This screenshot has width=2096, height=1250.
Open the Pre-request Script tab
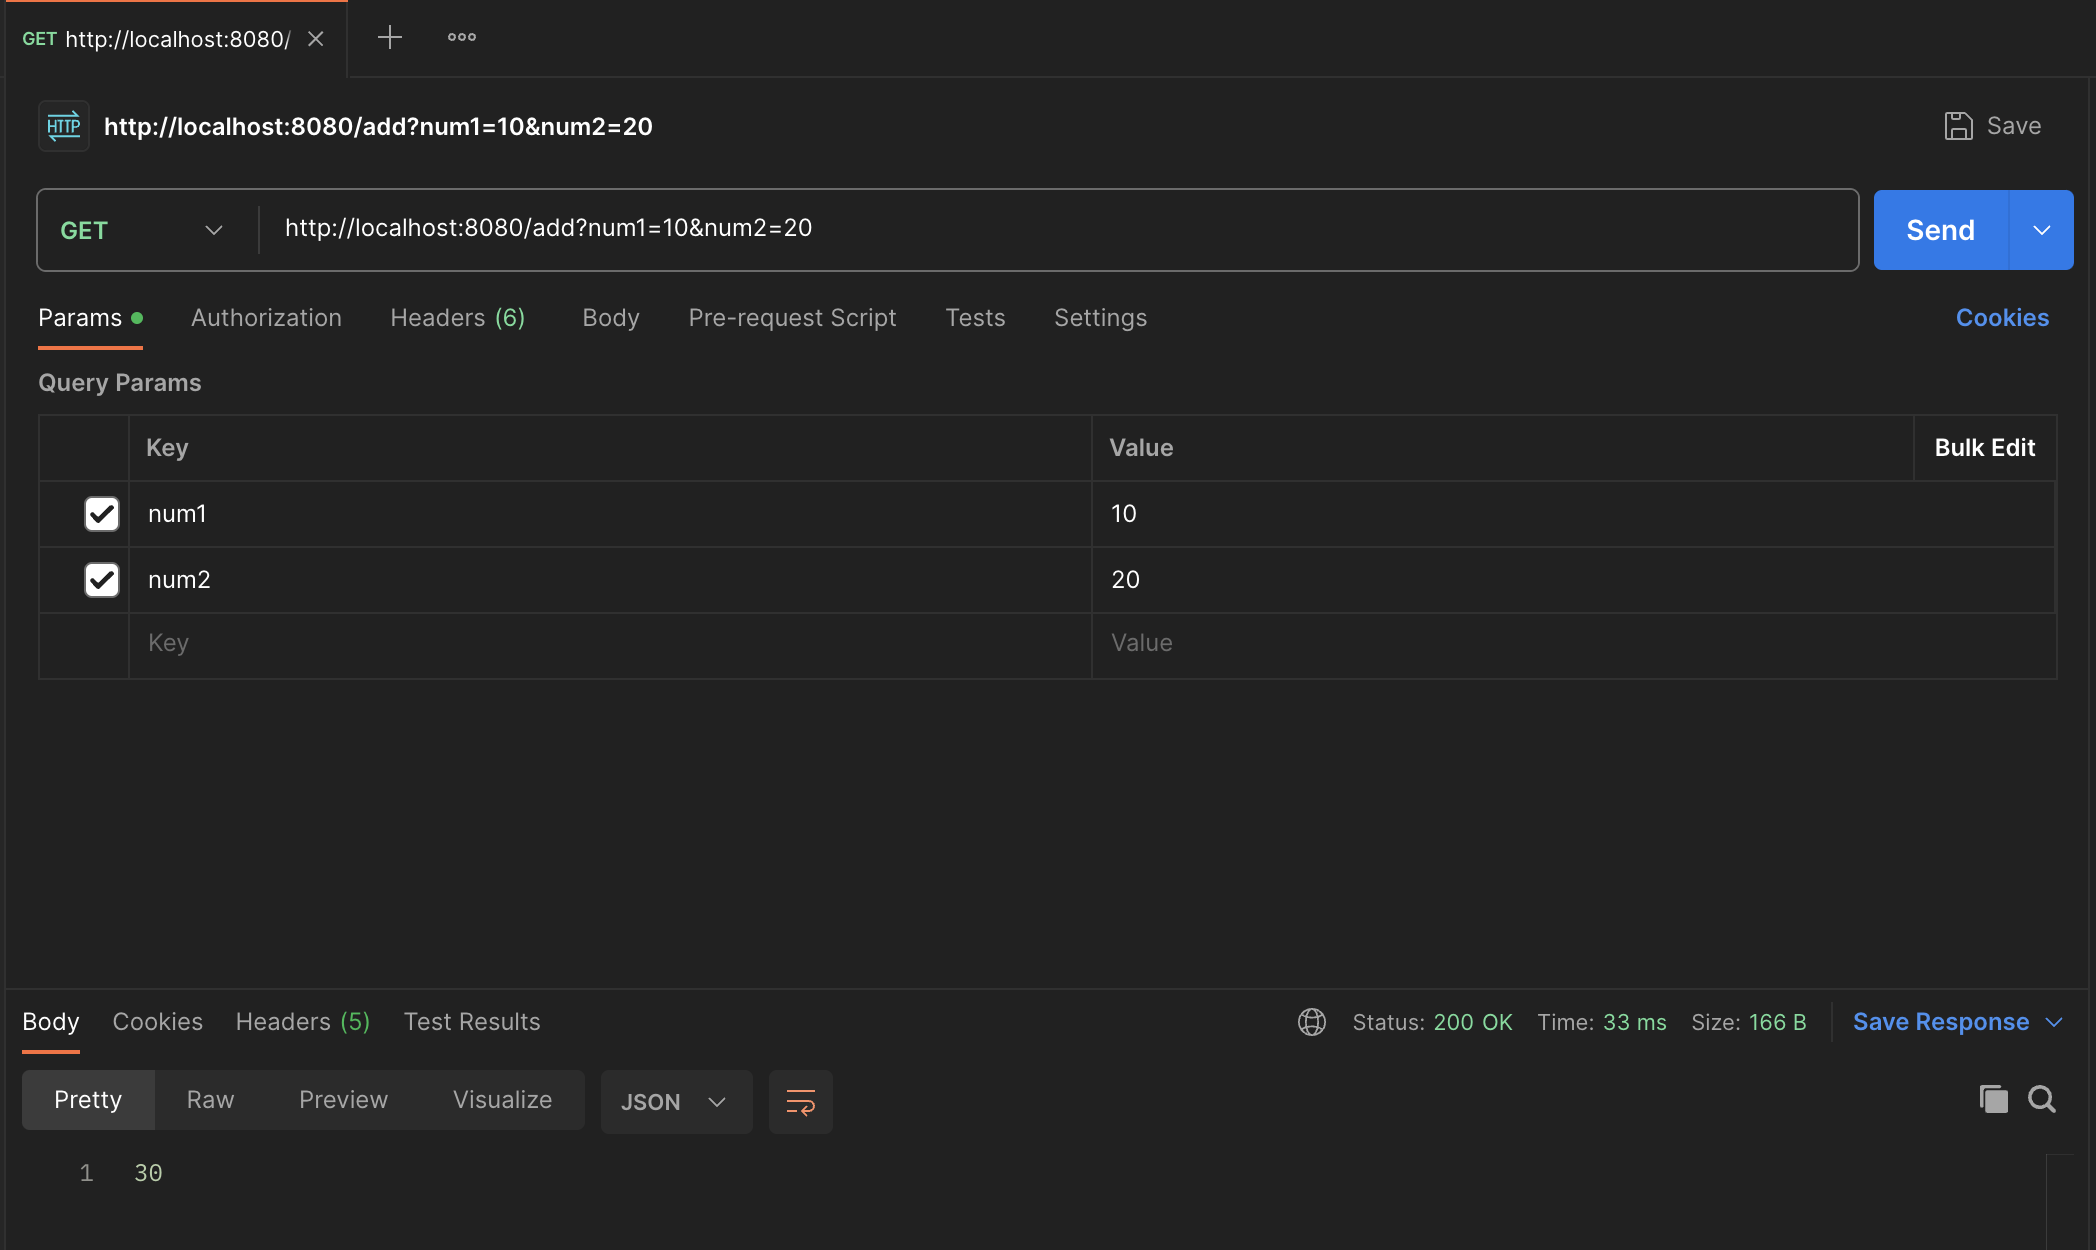click(792, 318)
